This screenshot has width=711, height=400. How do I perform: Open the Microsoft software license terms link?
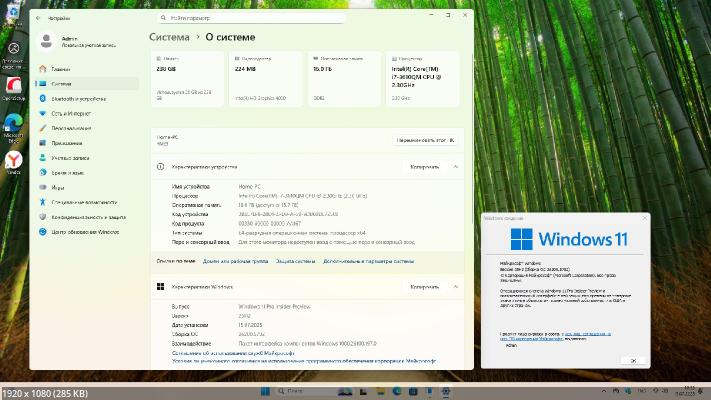pos(304,361)
